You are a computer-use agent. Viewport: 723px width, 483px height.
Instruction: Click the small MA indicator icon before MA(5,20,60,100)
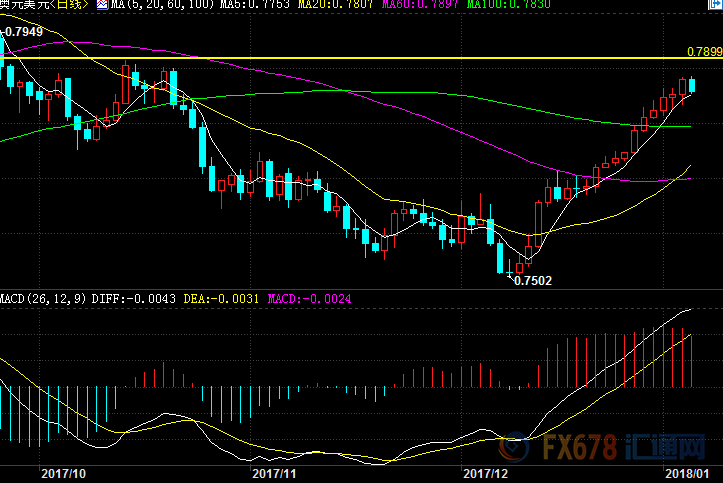103,6
